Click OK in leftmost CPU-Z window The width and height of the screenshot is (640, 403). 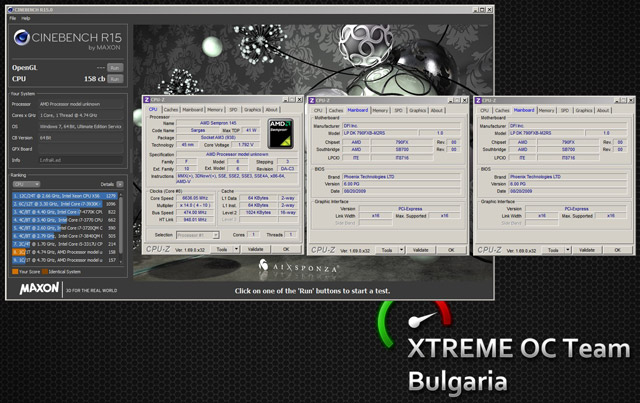tap(286, 249)
